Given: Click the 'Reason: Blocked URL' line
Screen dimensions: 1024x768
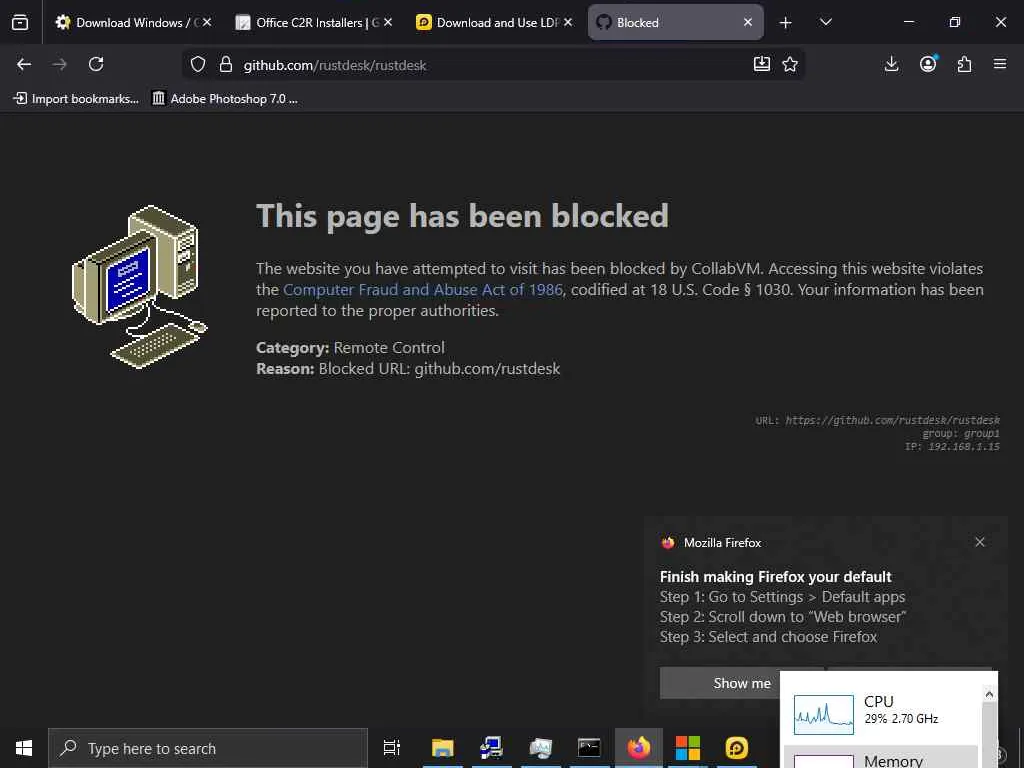Looking at the screenshot, I should coord(408,368).
